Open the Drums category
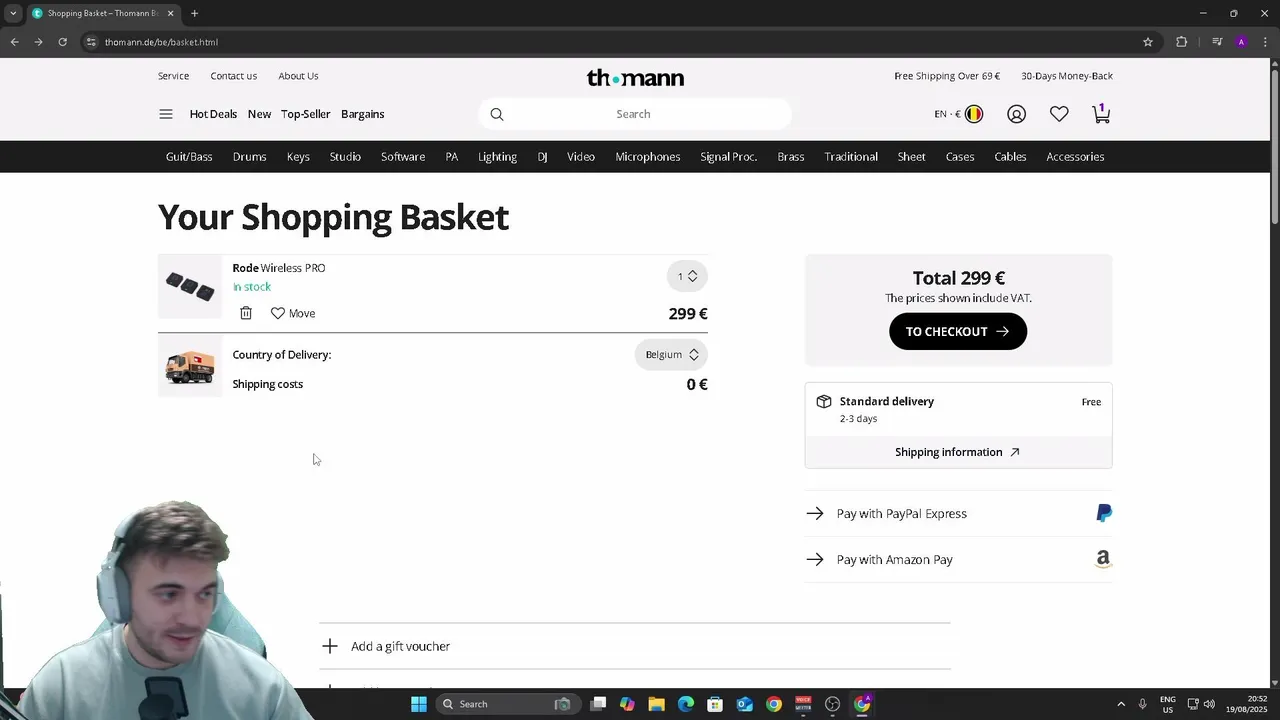The image size is (1280, 720). [249, 157]
